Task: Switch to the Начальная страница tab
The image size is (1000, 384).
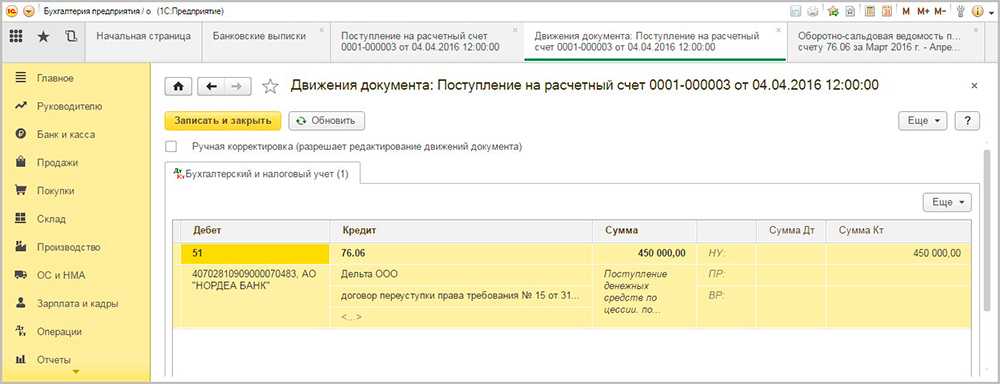Action: [143, 42]
